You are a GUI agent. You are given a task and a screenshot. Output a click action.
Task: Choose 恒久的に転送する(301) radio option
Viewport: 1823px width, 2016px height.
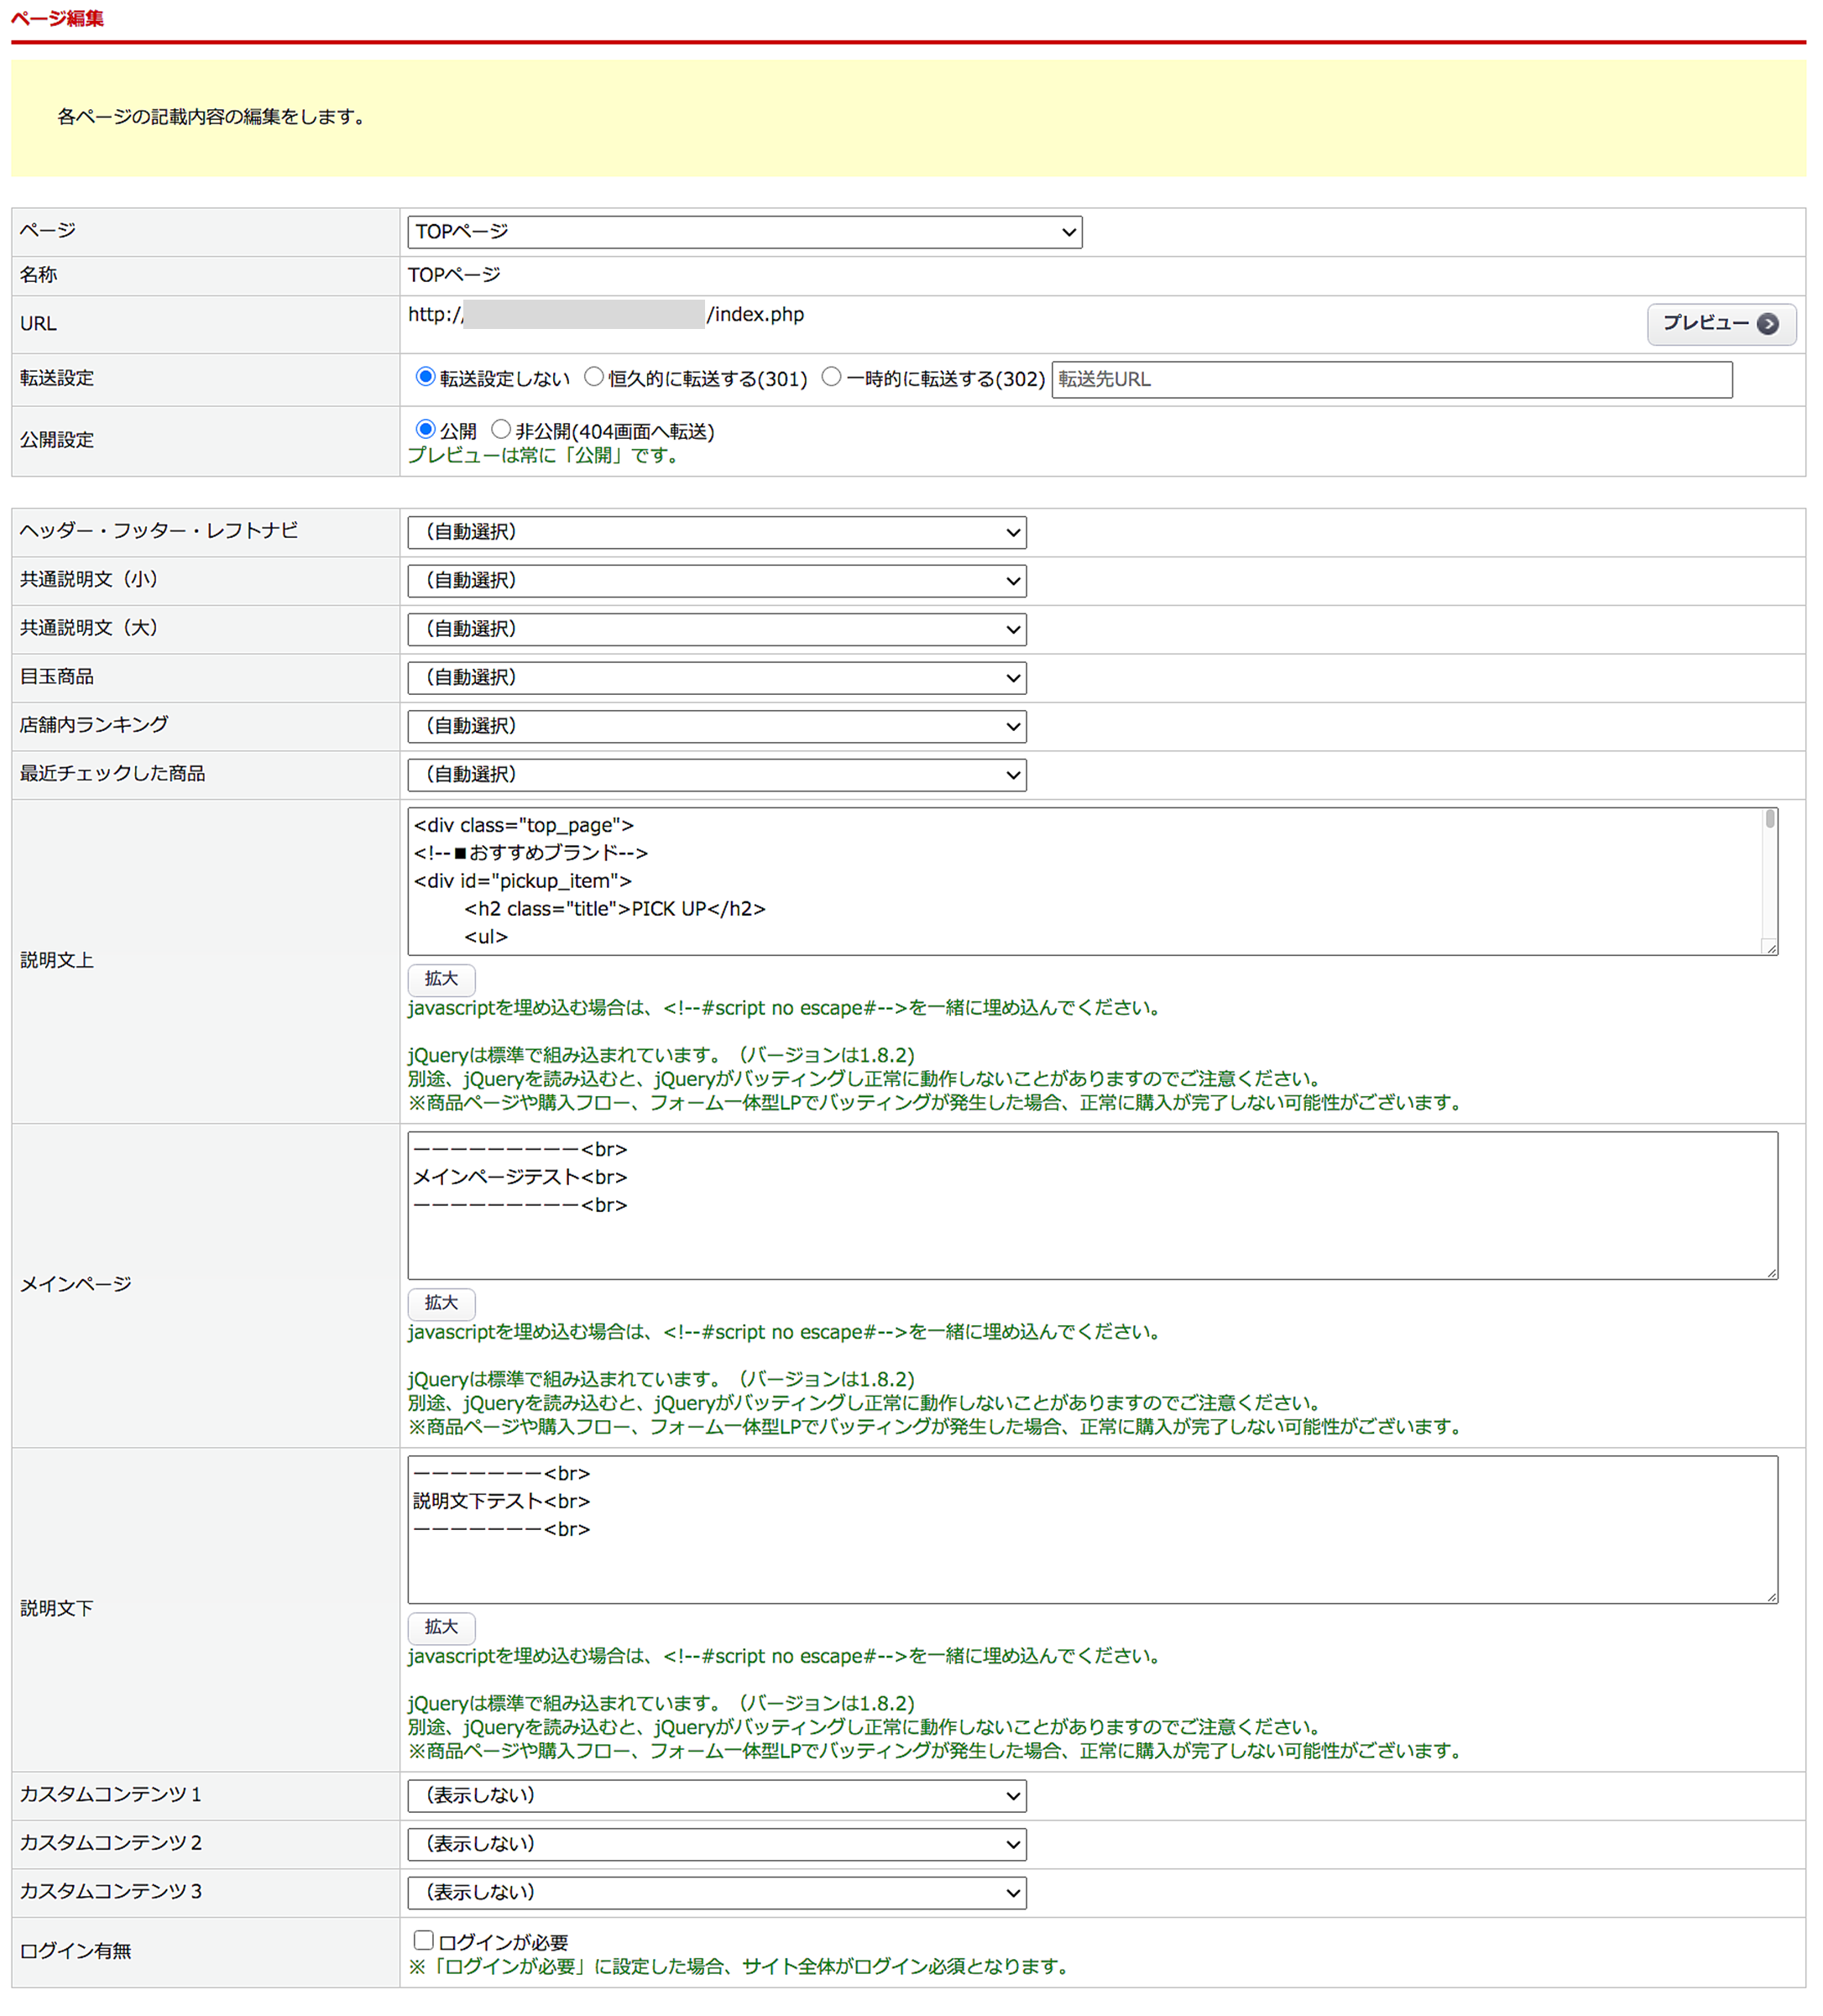594,377
